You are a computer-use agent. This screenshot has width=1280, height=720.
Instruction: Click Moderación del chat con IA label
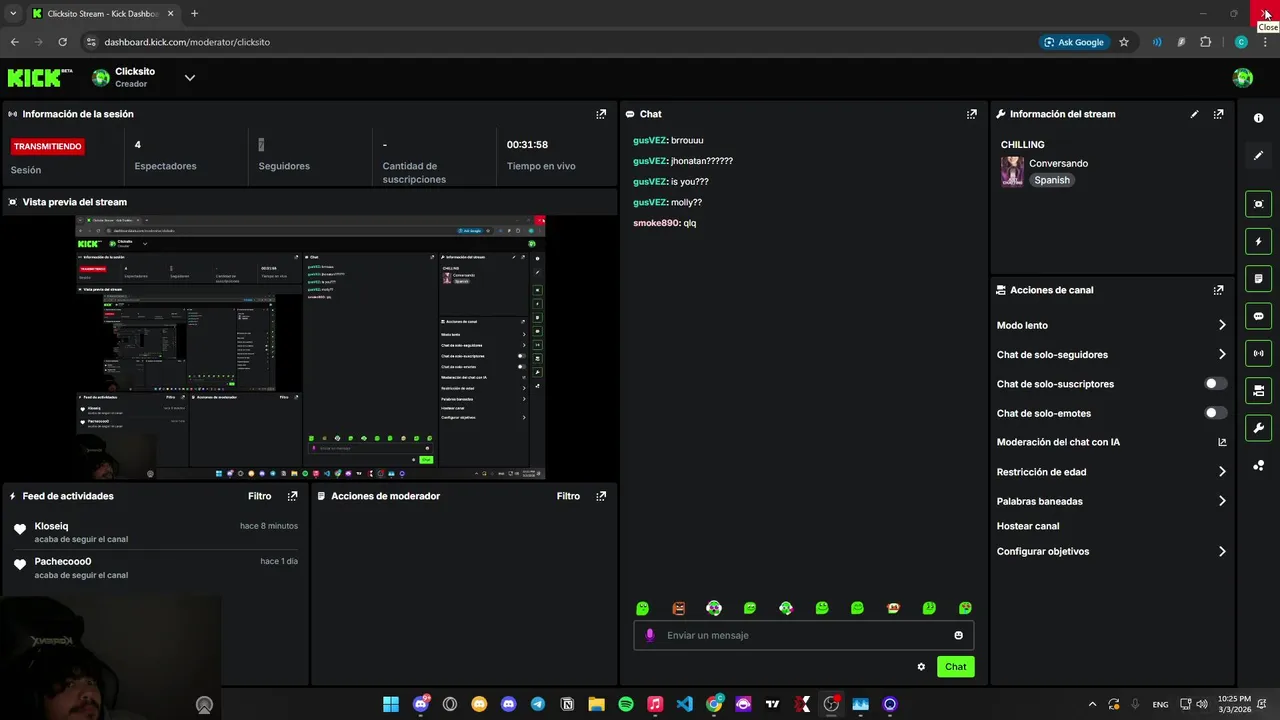[x=1058, y=442]
